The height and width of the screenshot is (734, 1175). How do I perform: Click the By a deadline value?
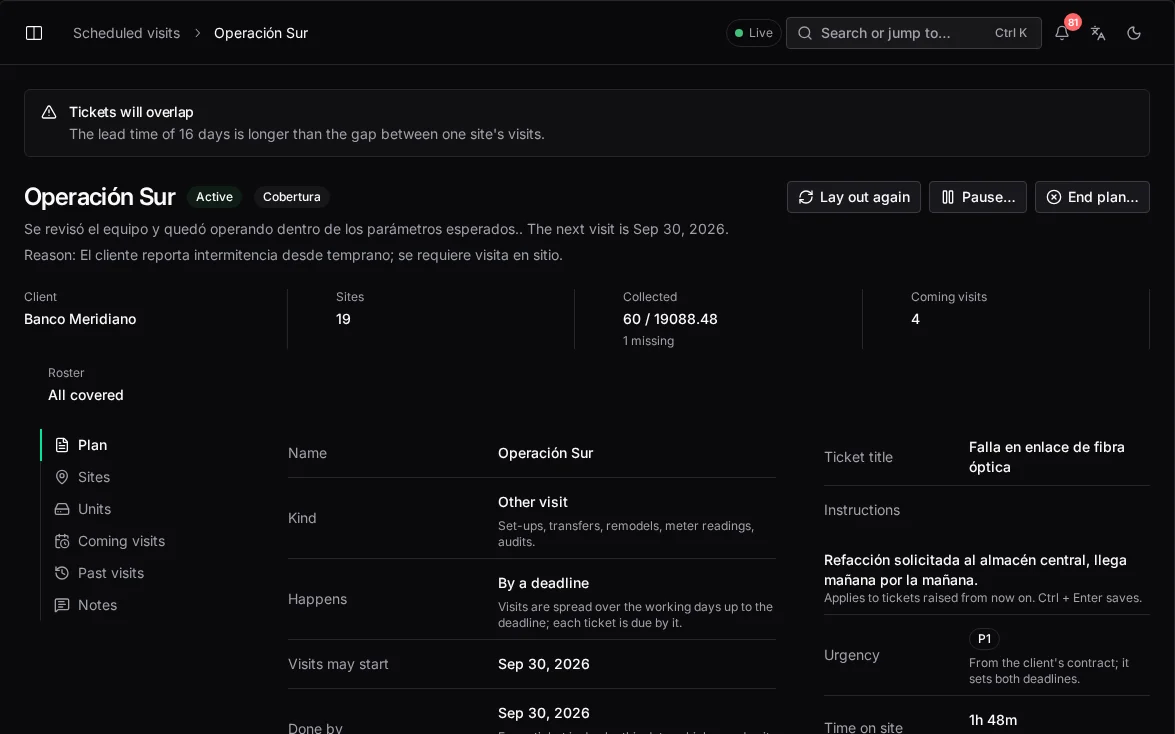click(543, 583)
